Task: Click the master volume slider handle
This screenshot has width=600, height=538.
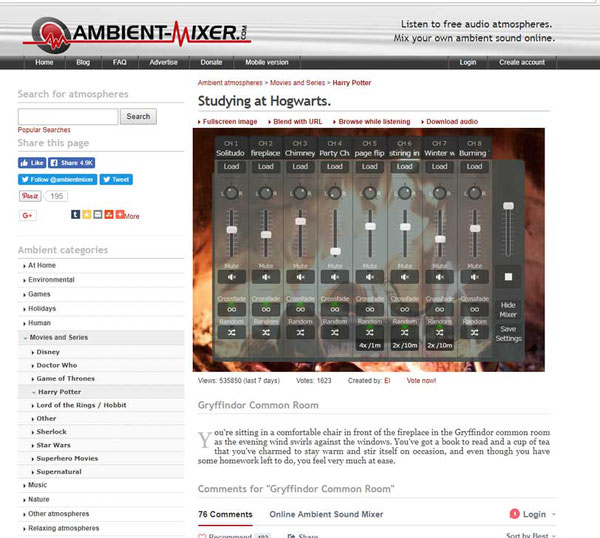Action: click(508, 206)
